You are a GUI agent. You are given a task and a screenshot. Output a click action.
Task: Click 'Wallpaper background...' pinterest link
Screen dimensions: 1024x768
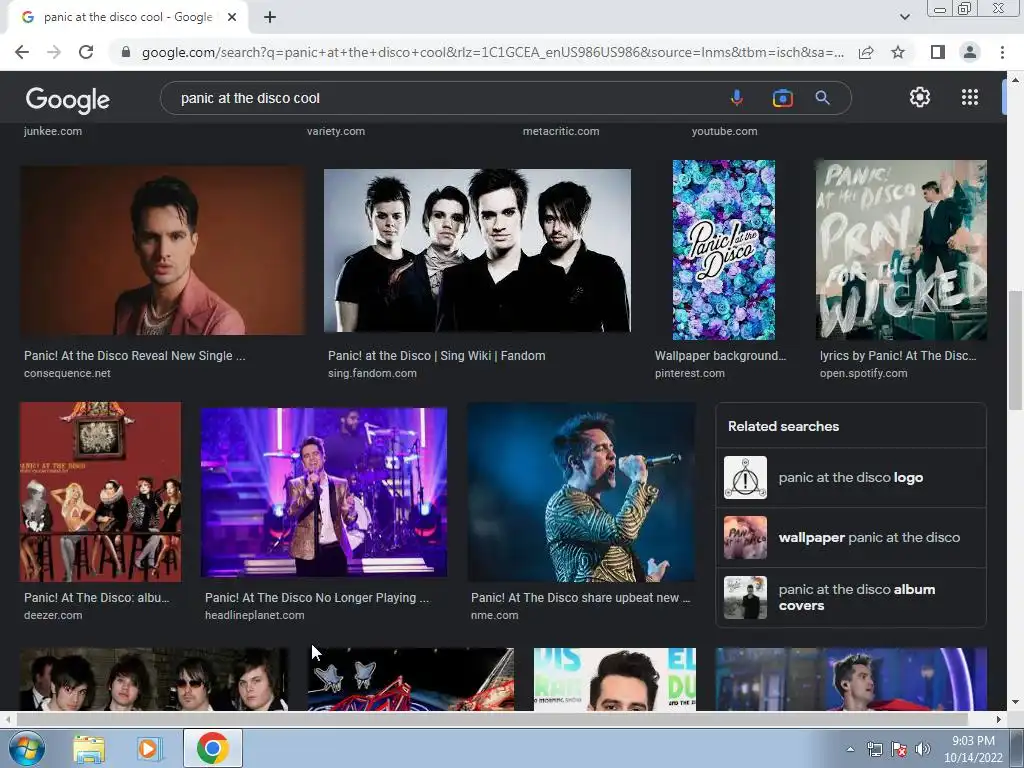[720, 356]
